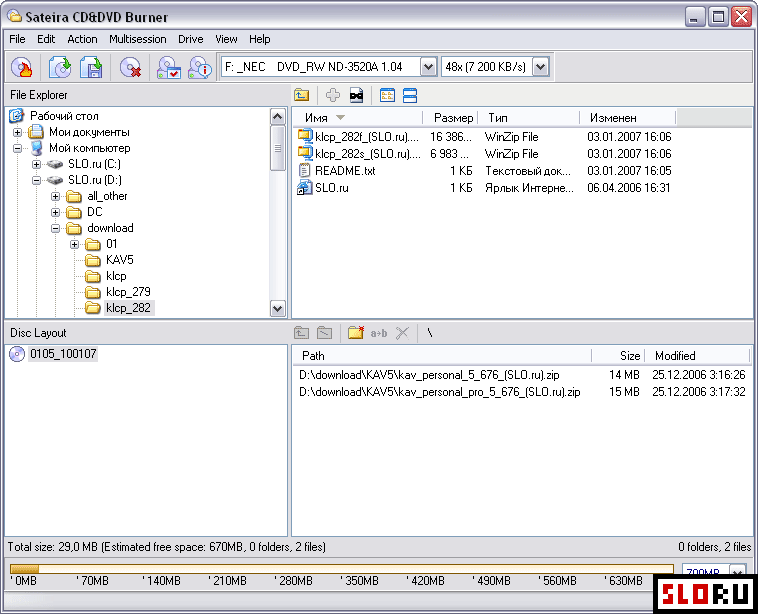Open the Action menu
Image resolution: width=758 pixels, height=614 pixels.
(x=82, y=39)
